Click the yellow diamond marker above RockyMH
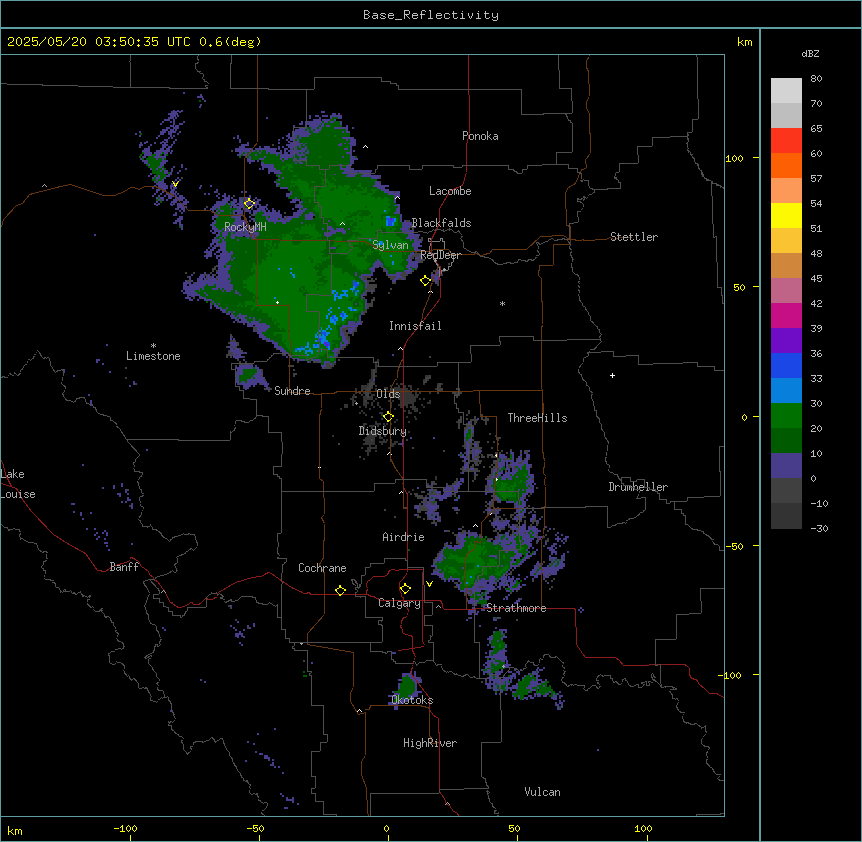This screenshot has width=862, height=842. [249, 204]
